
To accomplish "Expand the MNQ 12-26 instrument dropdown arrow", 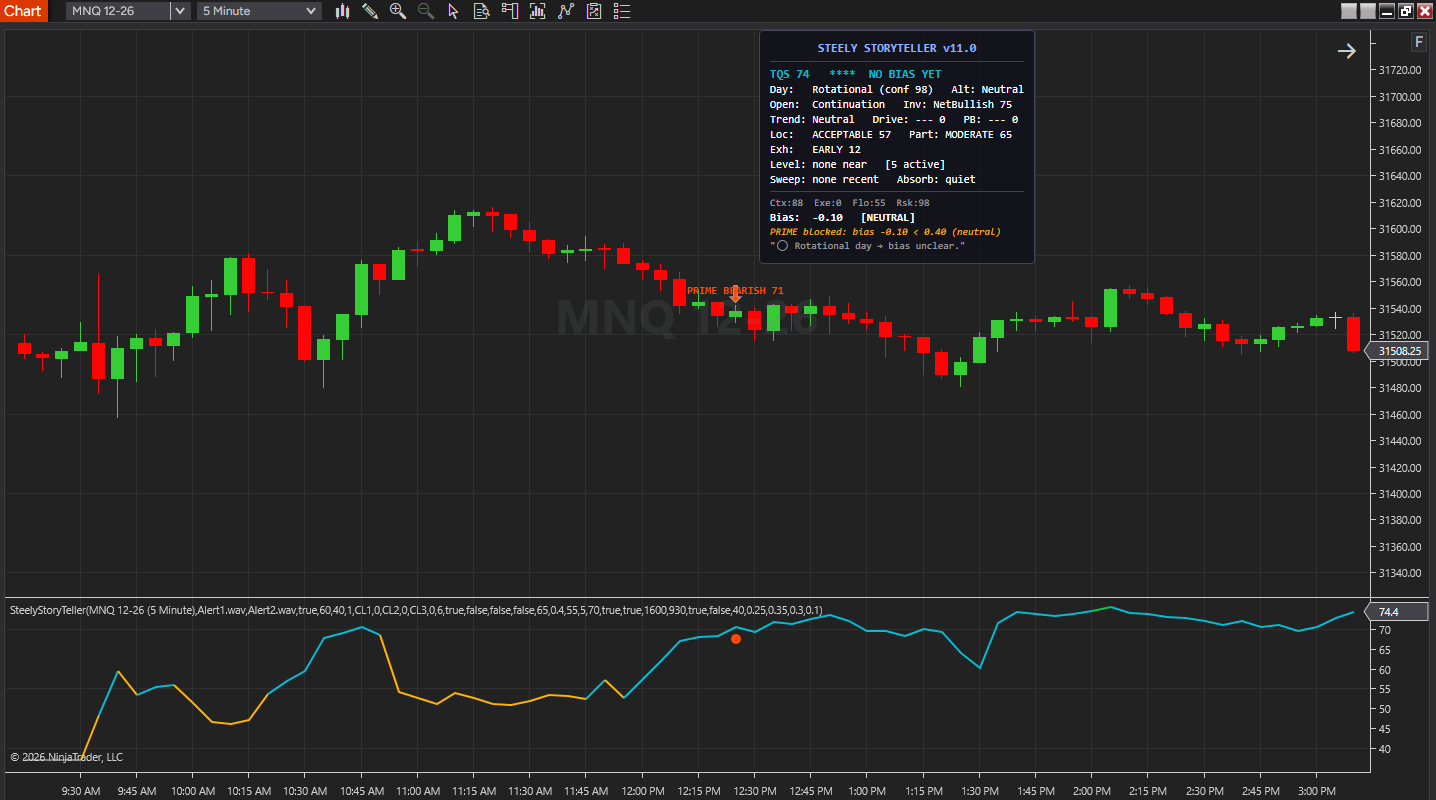I will pos(180,11).
